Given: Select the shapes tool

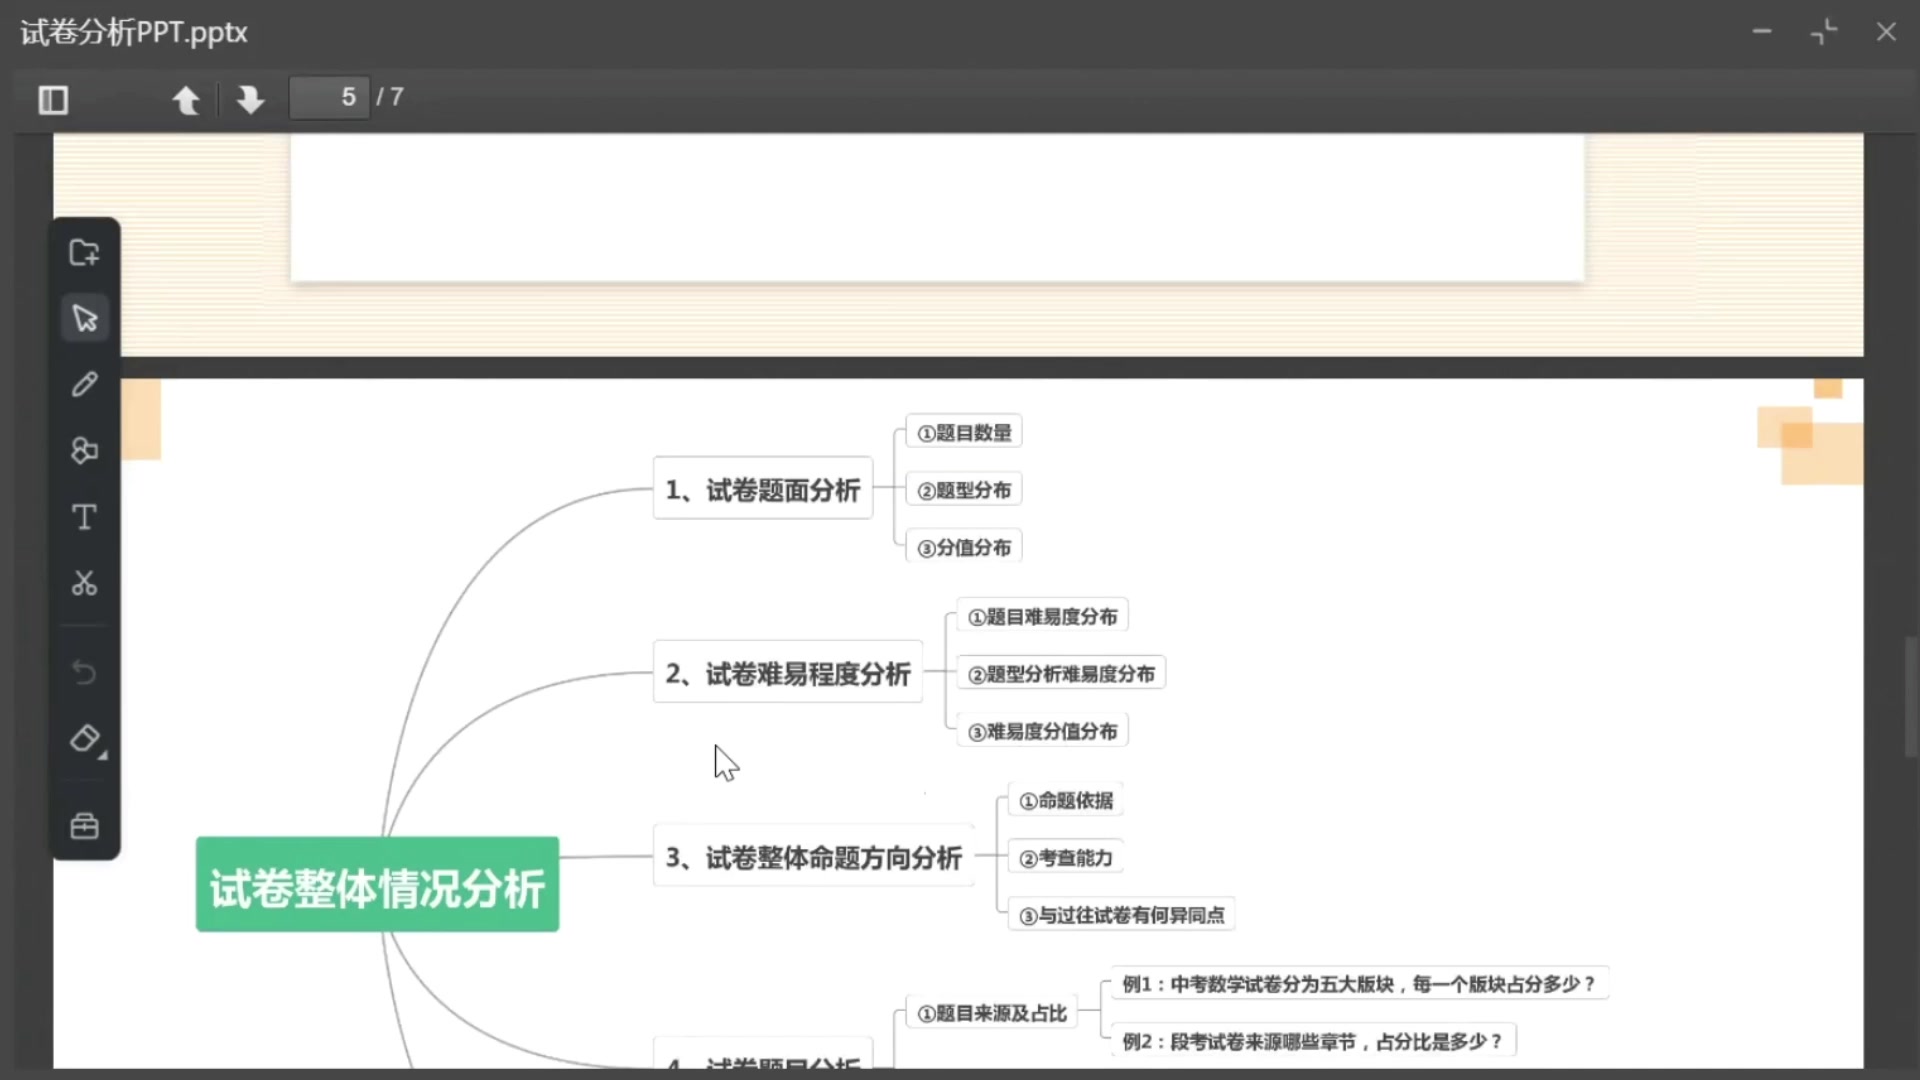Looking at the screenshot, I should pyautogui.click(x=85, y=450).
